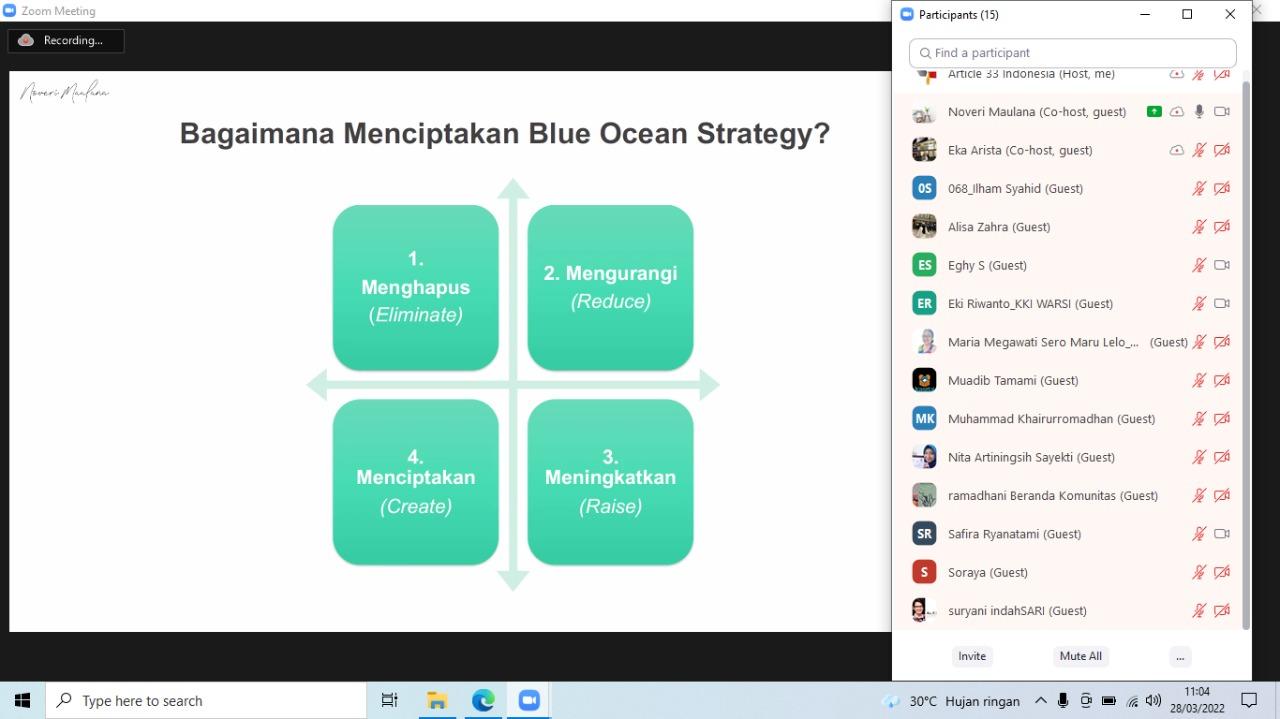This screenshot has height=719, width=1280.
Task: Select the Zoom icon on the taskbar
Action: point(529,700)
